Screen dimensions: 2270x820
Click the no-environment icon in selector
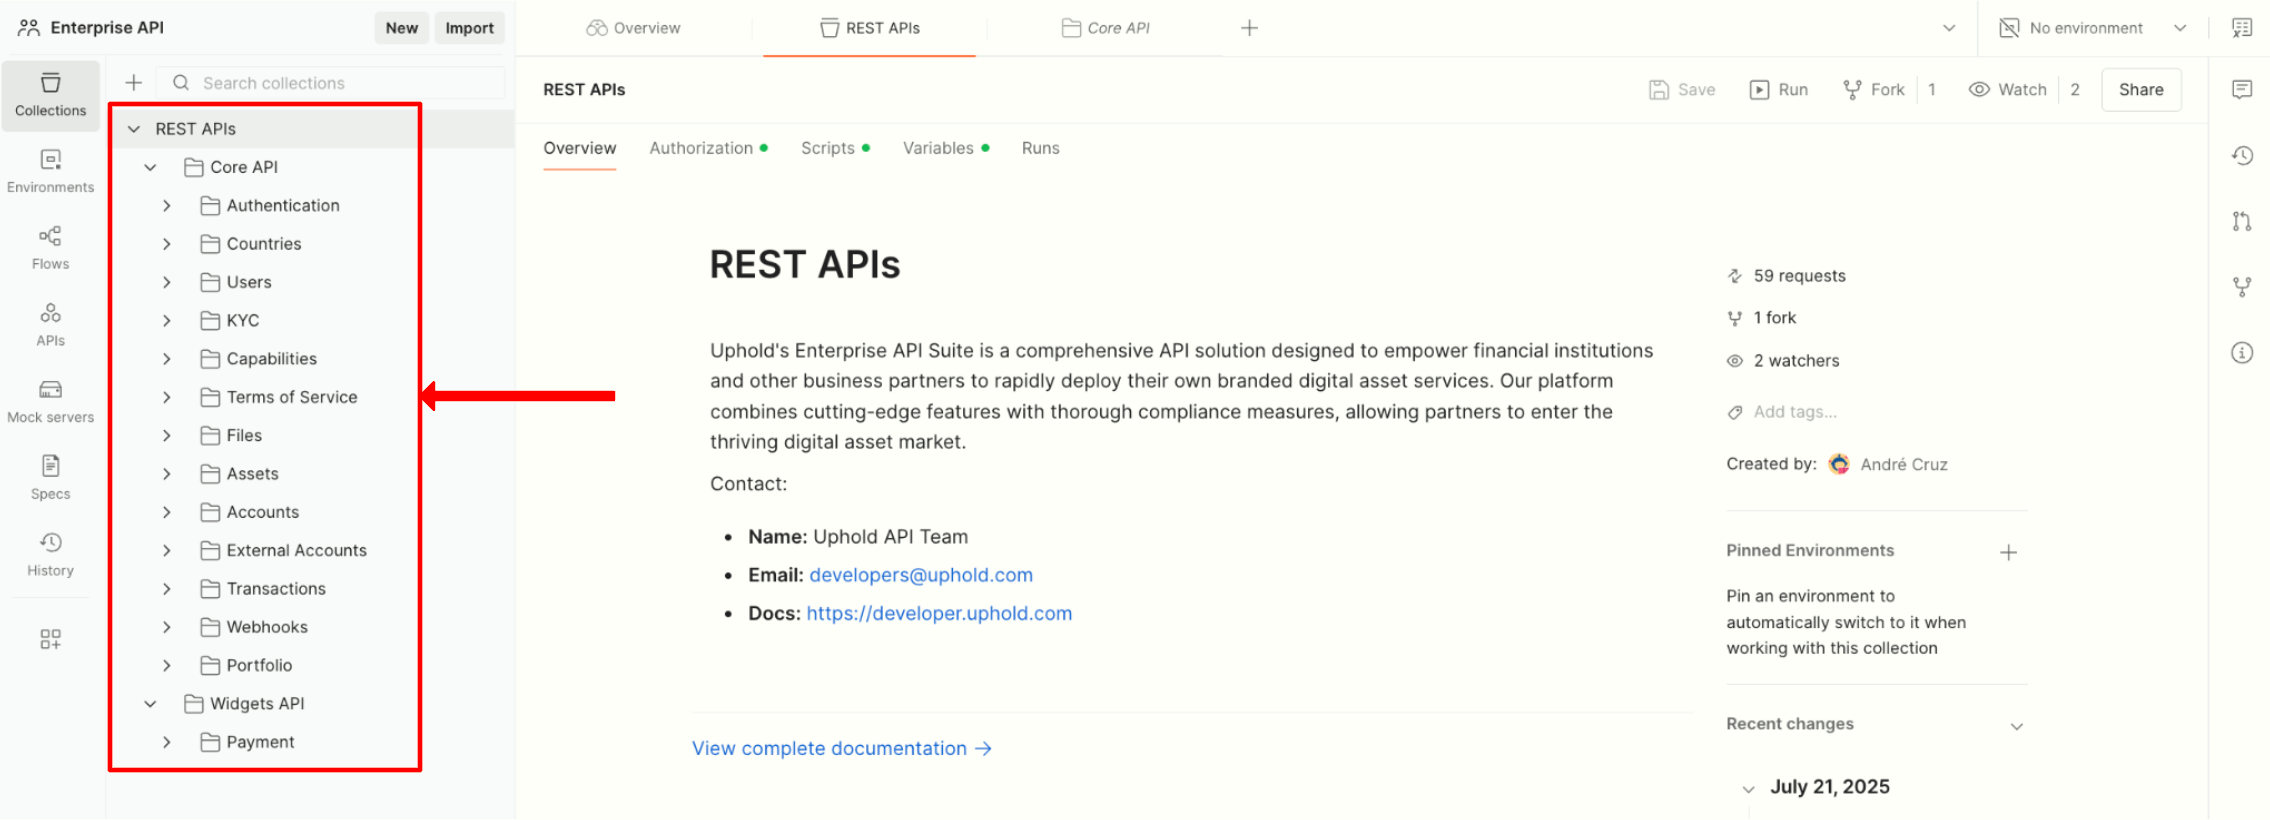coord(2008,28)
